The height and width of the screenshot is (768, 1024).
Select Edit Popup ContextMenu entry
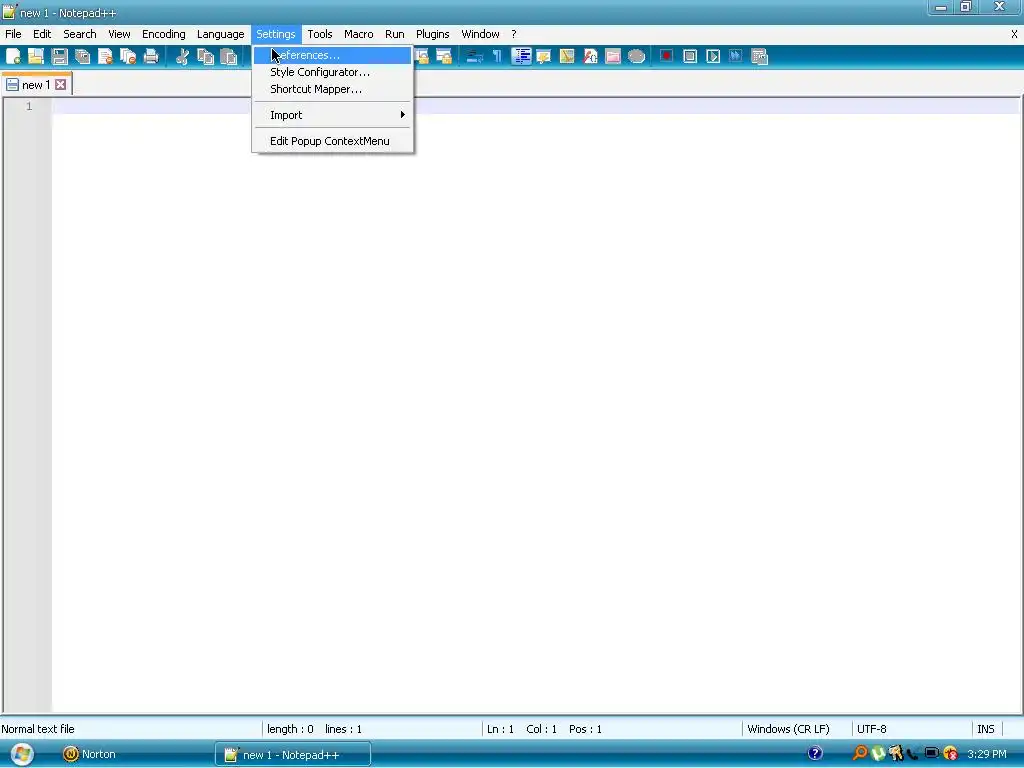[332, 141]
